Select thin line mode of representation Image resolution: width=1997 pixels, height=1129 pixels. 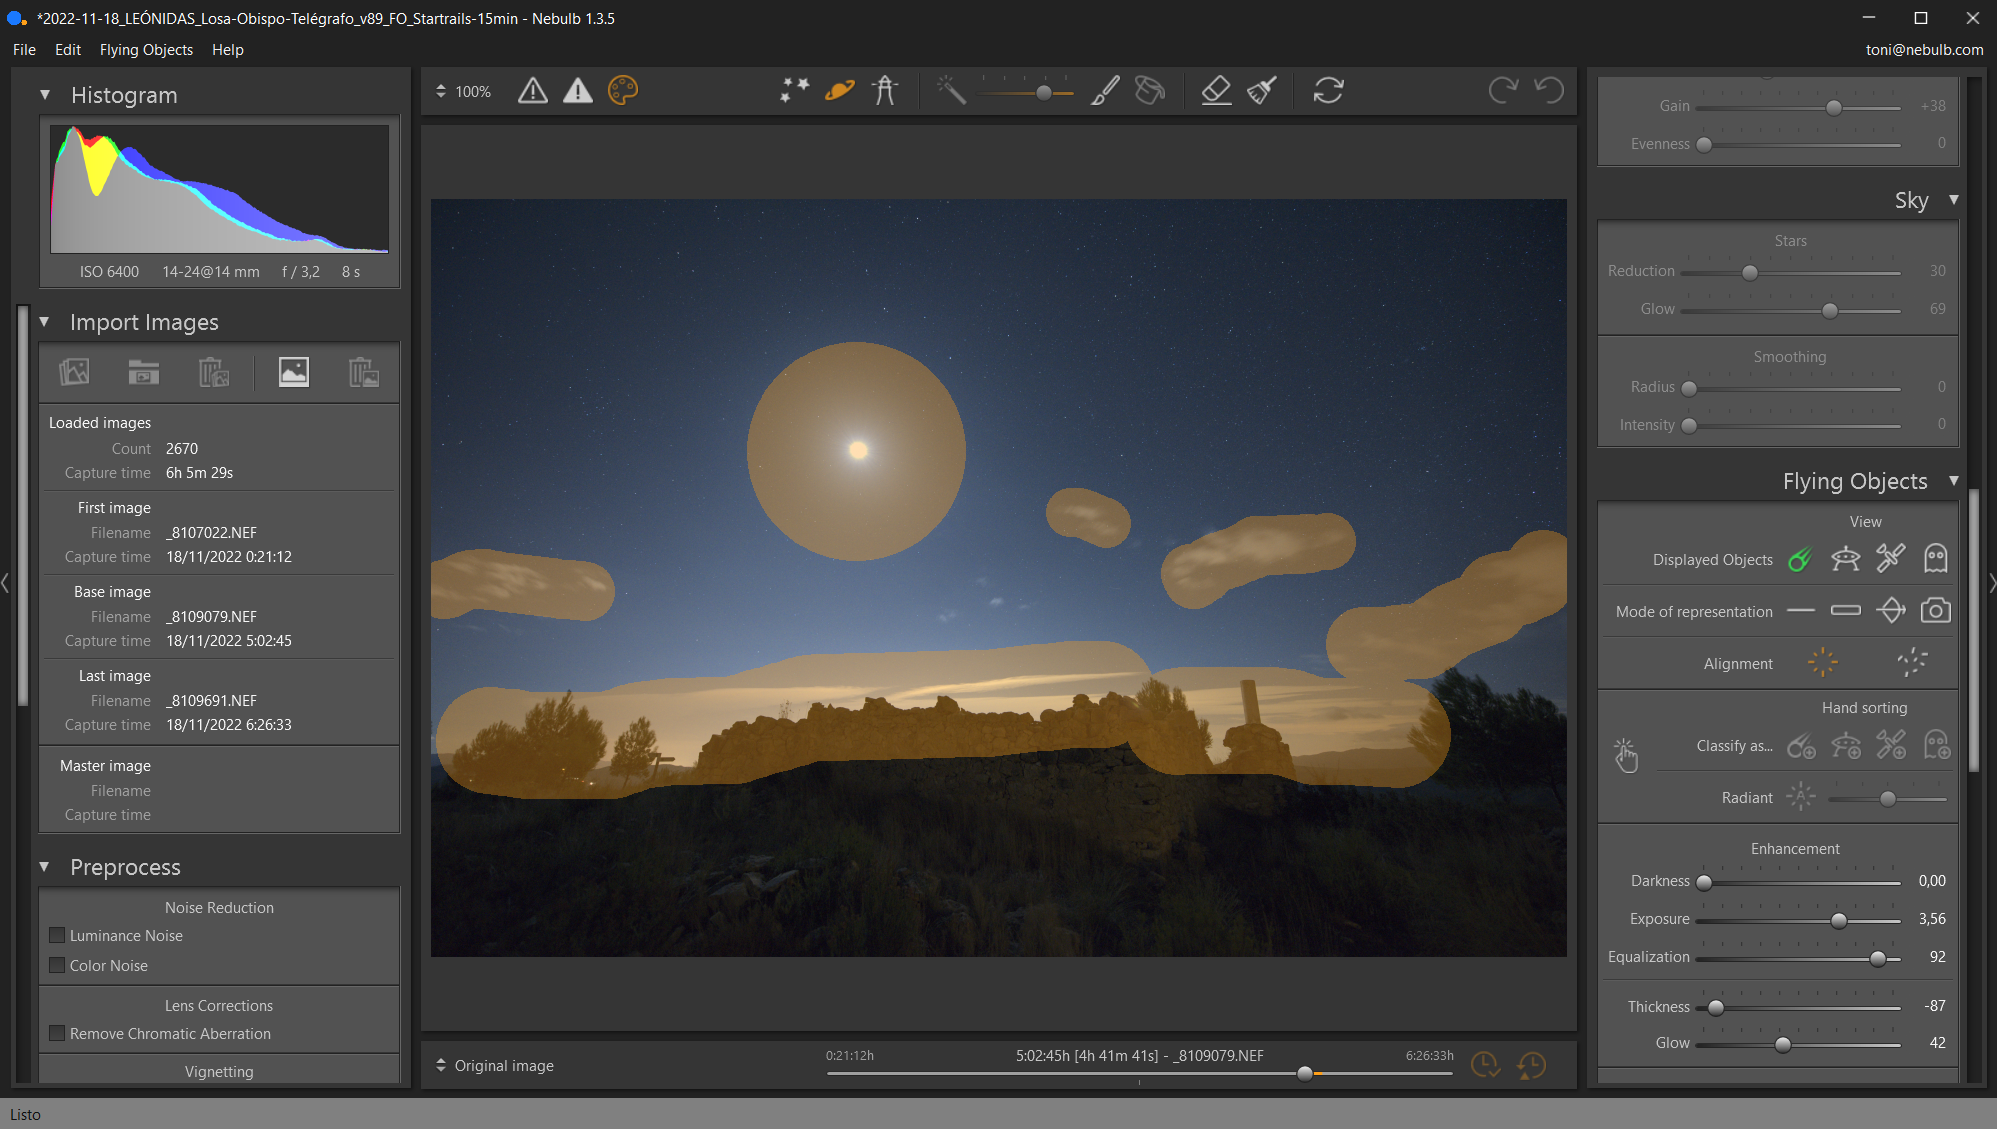click(x=1800, y=611)
